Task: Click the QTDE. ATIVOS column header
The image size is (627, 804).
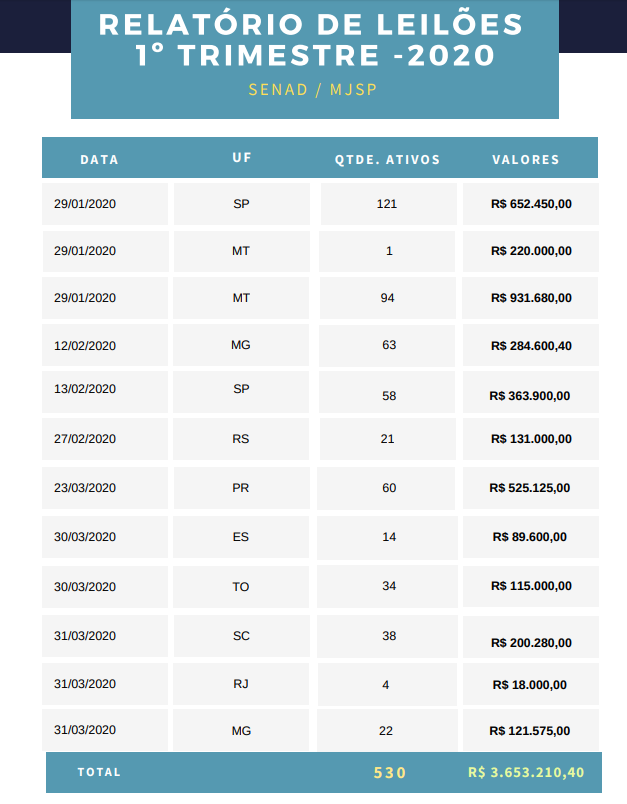Action: (x=387, y=159)
